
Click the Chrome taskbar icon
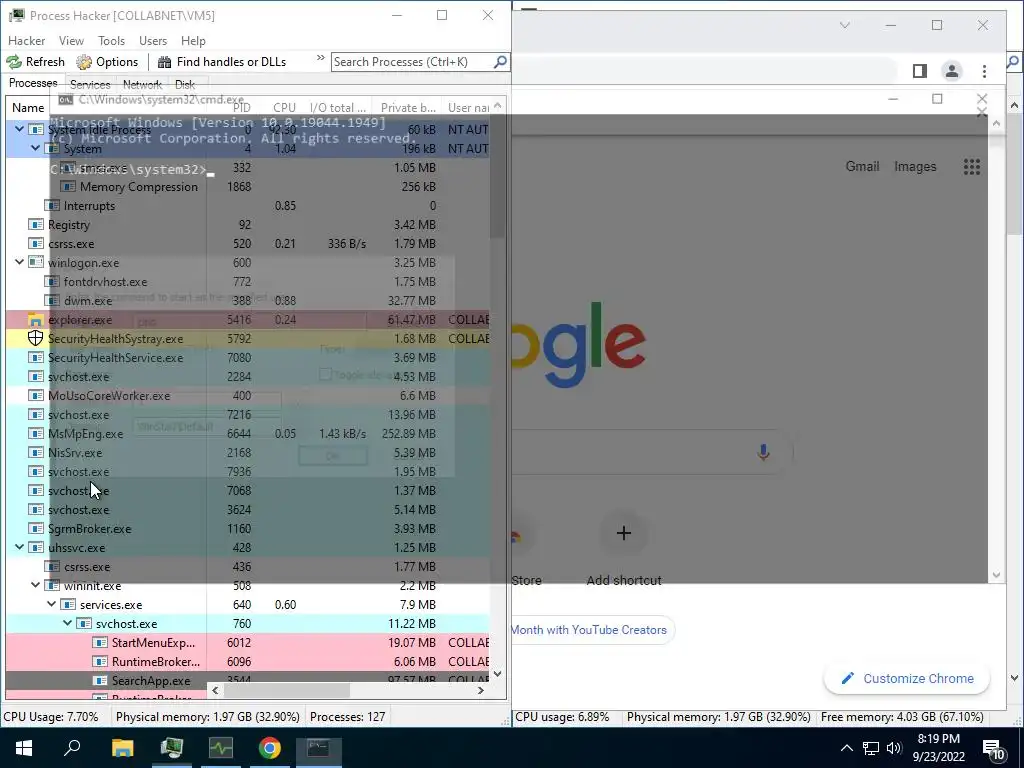(x=269, y=748)
